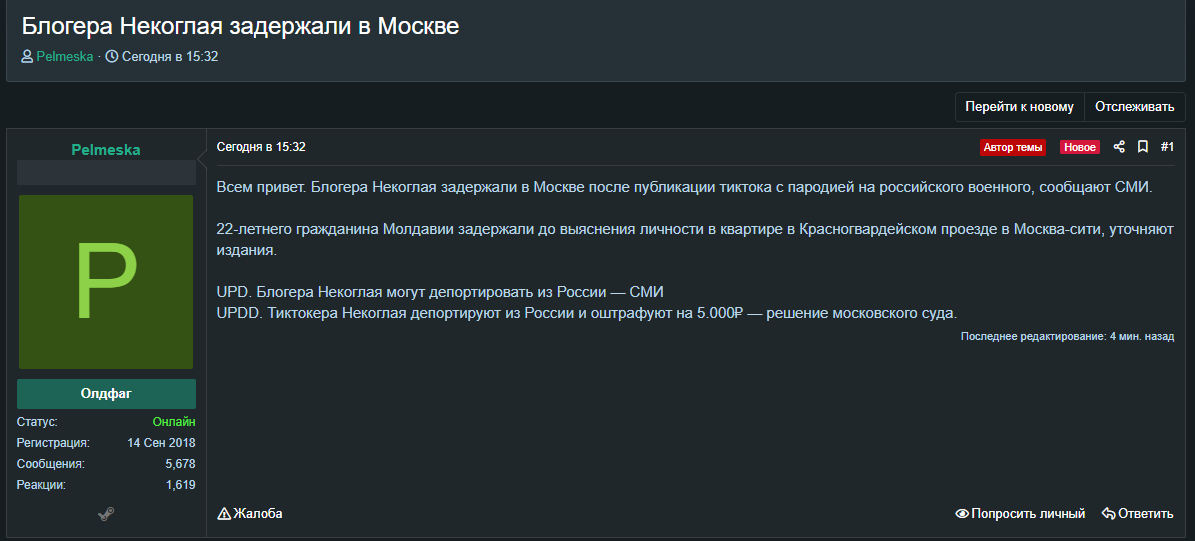Click the thread title Блогера Некоглая задержали

coord(240,27)
